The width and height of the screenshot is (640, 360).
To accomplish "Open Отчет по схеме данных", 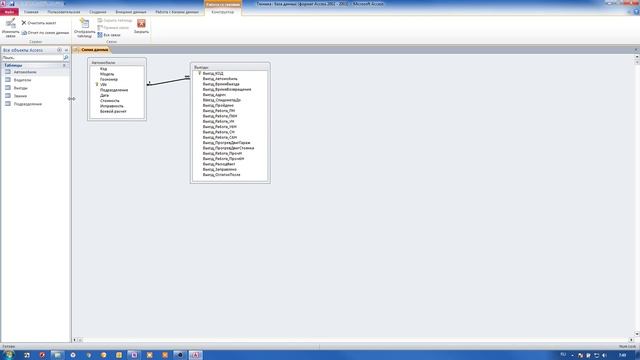I will [x=45, y=33].
